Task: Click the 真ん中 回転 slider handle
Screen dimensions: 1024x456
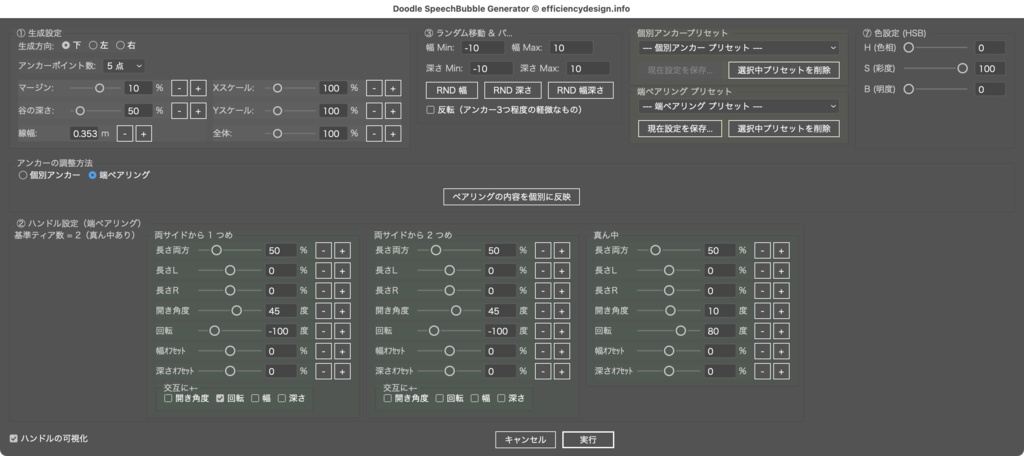Action: 680,331
